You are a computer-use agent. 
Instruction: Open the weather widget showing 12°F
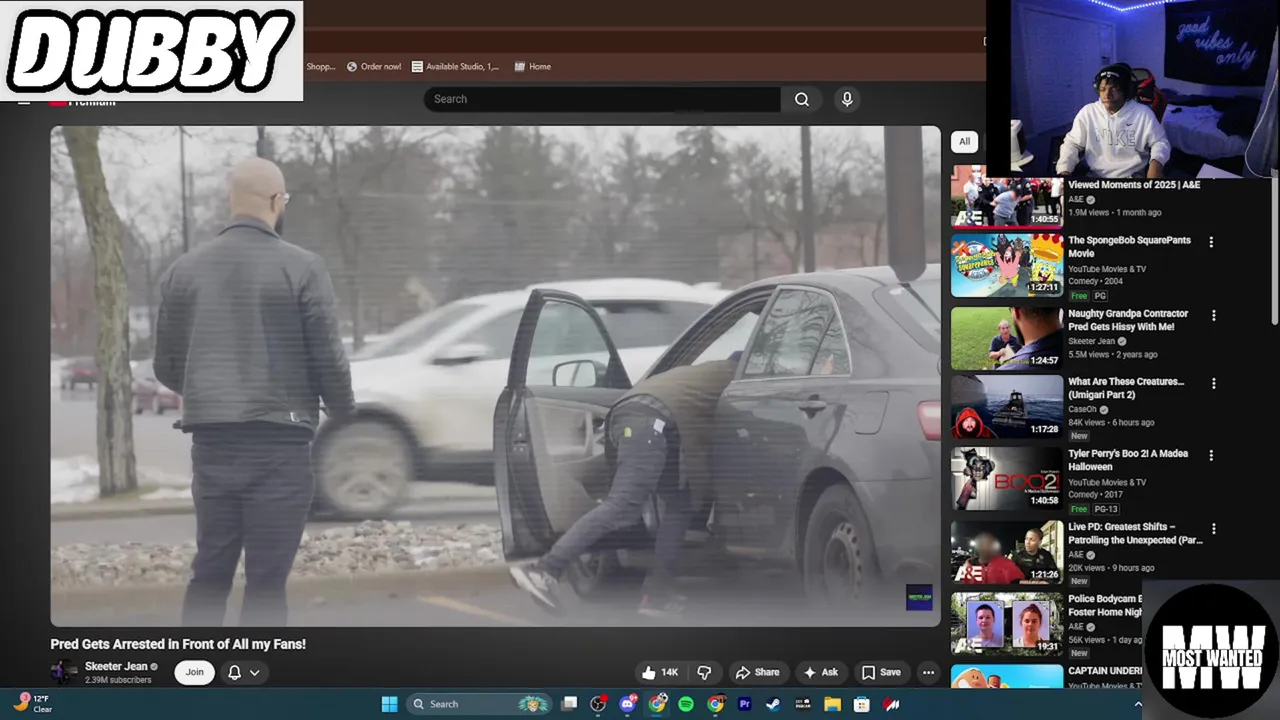33,704
